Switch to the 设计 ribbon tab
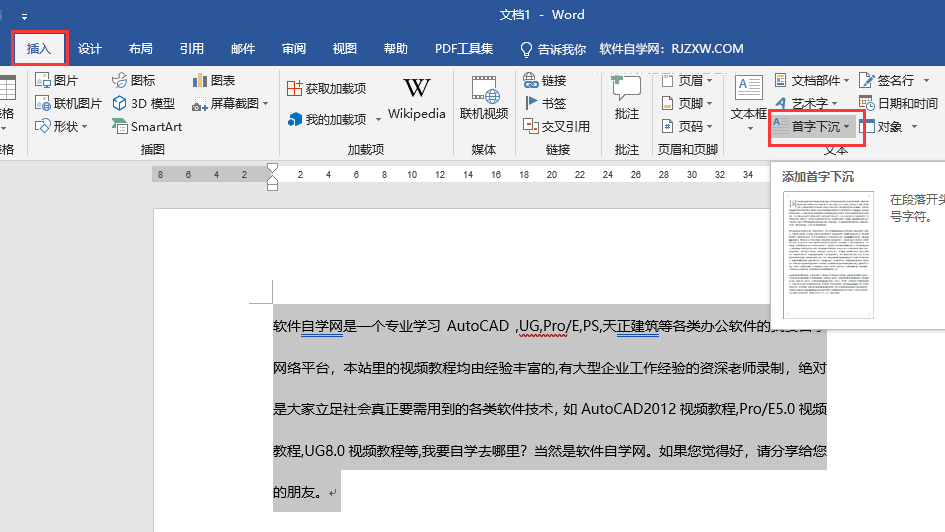Viewport: 945px width, 532px height. [90, 49]
